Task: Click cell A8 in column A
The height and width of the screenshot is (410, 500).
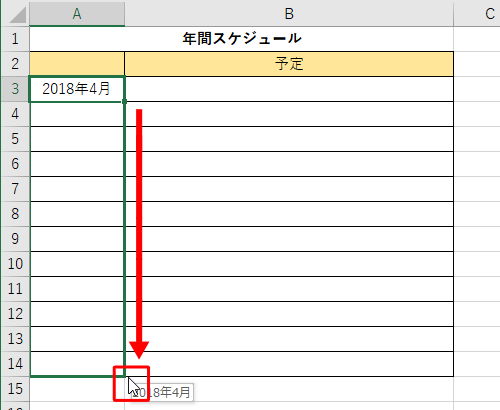Action: pyautogui.click(x=77, y=214)
